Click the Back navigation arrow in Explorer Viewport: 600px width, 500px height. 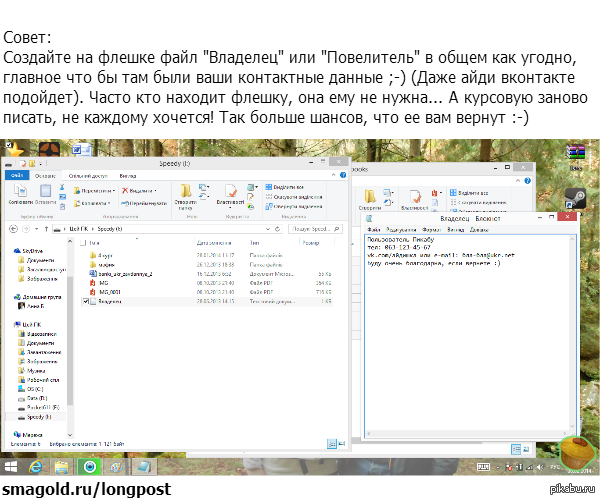[x=13, y=228]
